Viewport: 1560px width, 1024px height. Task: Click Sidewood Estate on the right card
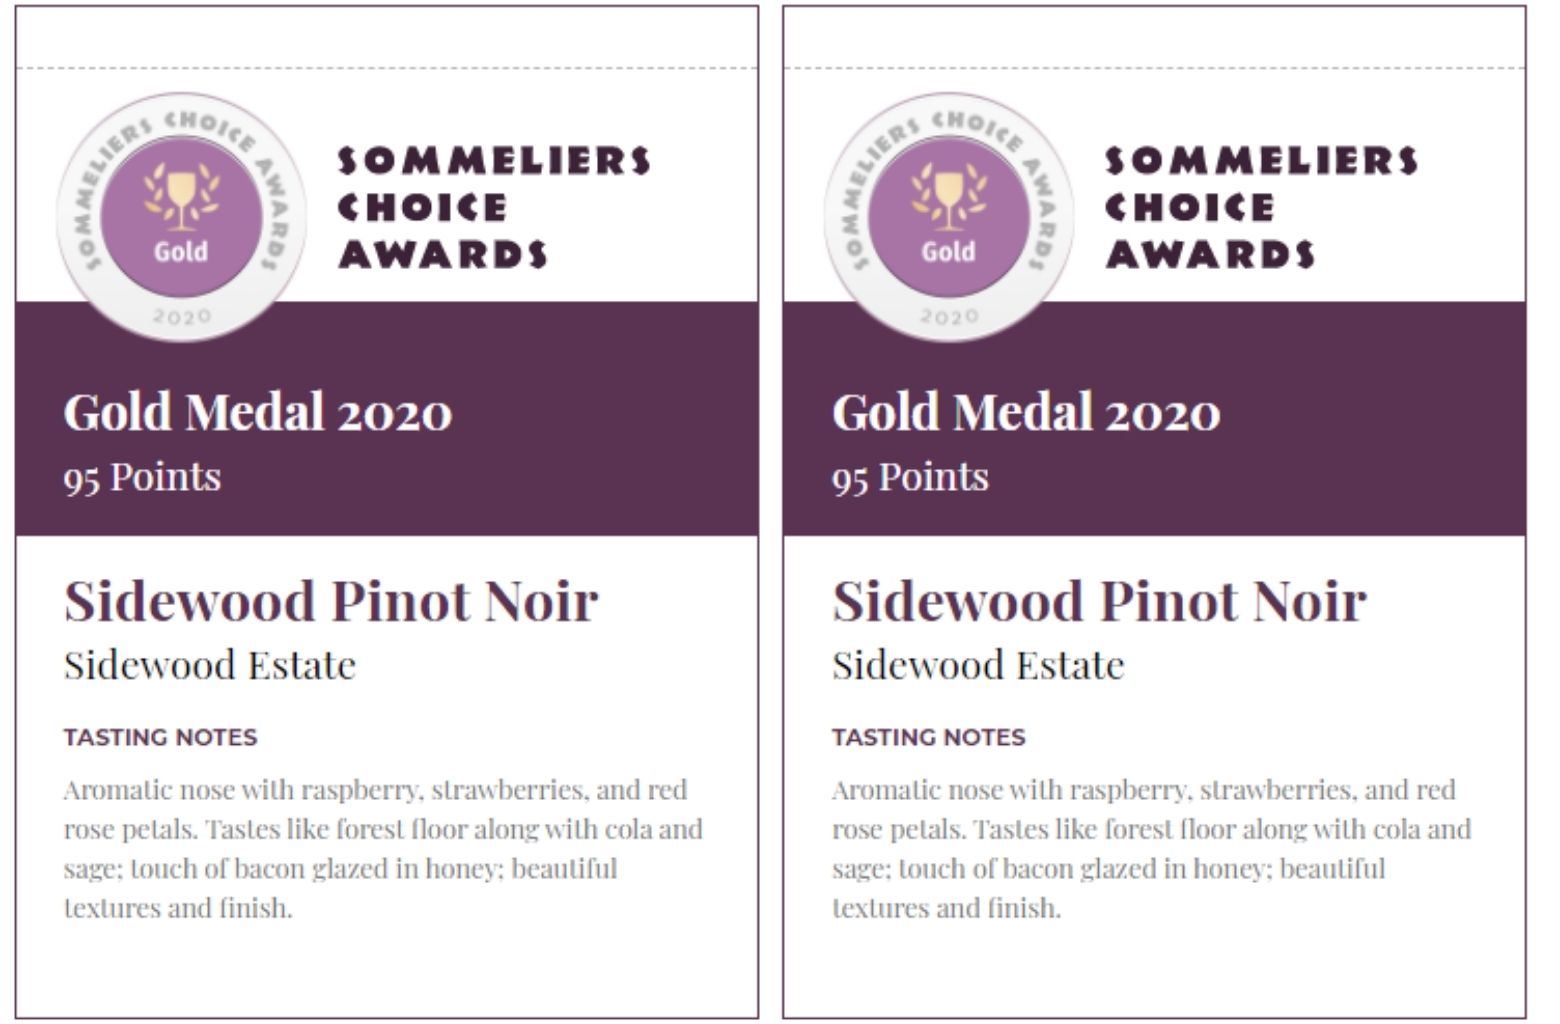pyautogui.click(x=978, y=665)
